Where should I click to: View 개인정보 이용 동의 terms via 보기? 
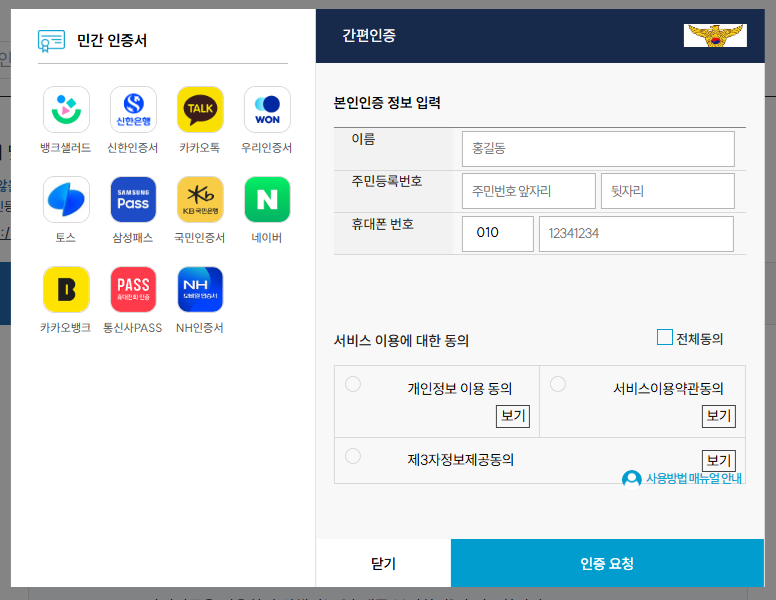click(513, 416)
